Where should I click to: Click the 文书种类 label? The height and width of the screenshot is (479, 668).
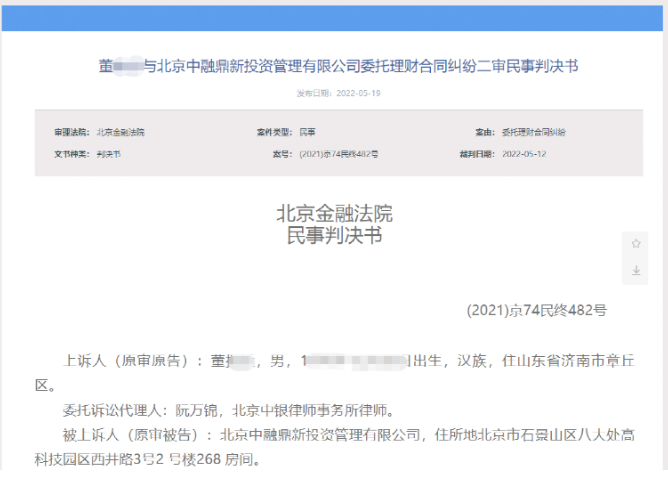[x=71, y=154]
